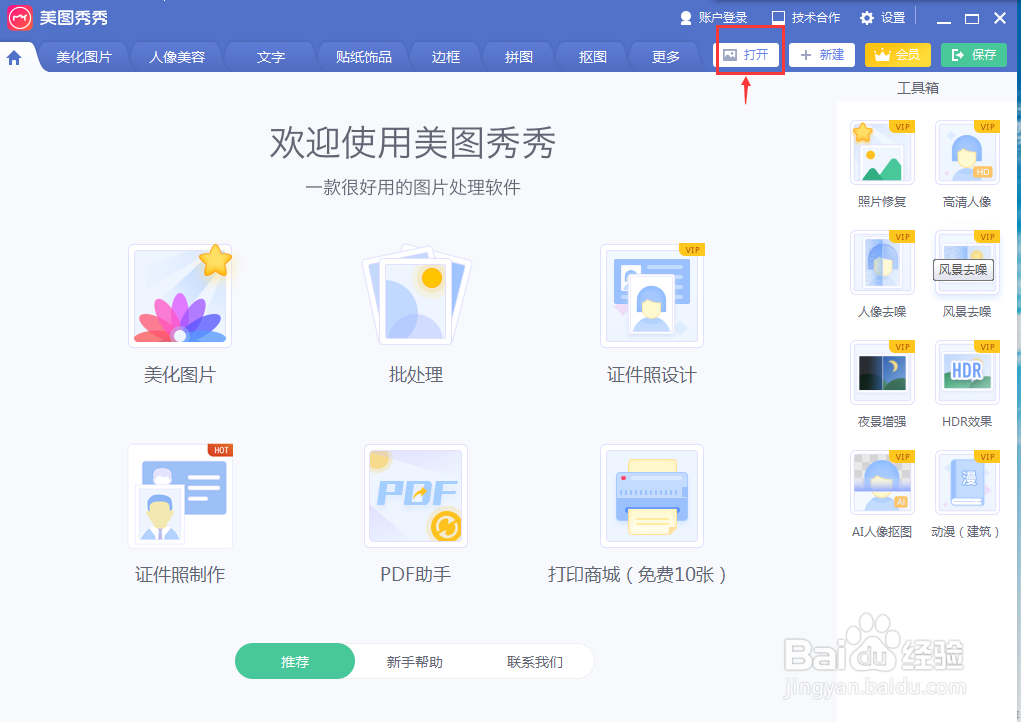Click the 证件照设计 text label
1021x722 pixels.
[x=652, y=375]
